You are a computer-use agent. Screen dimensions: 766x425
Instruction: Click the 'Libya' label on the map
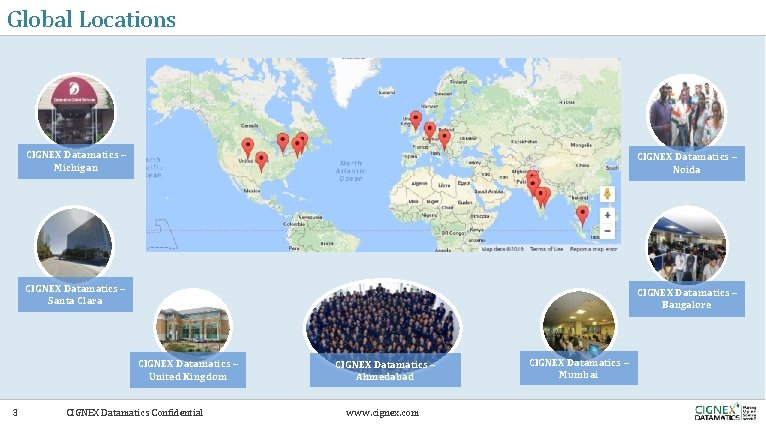click(x=444, y=185)
